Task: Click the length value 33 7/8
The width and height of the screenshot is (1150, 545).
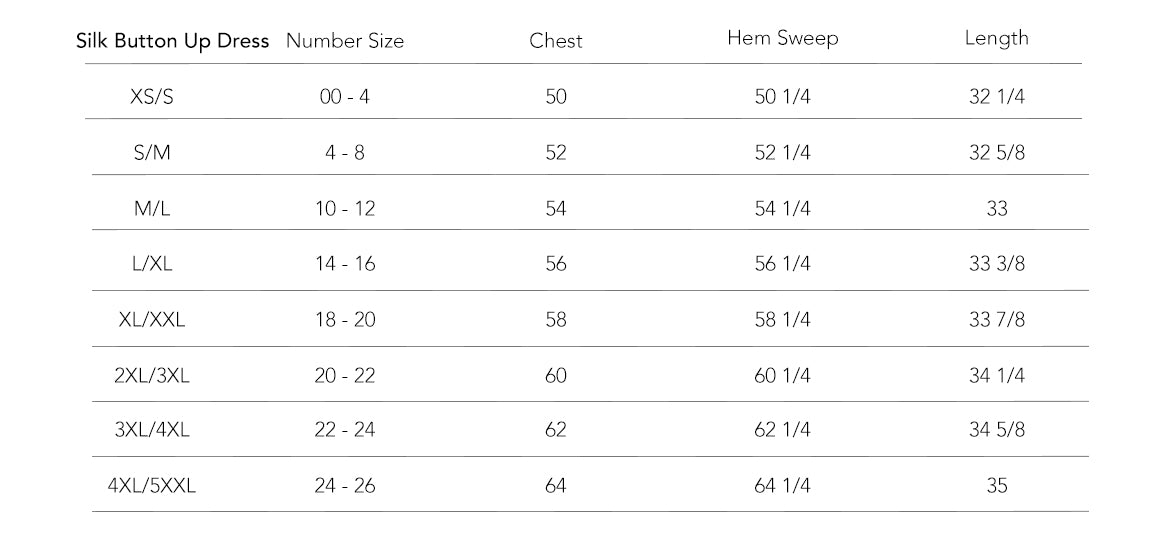Action: (x=997, y=320)
